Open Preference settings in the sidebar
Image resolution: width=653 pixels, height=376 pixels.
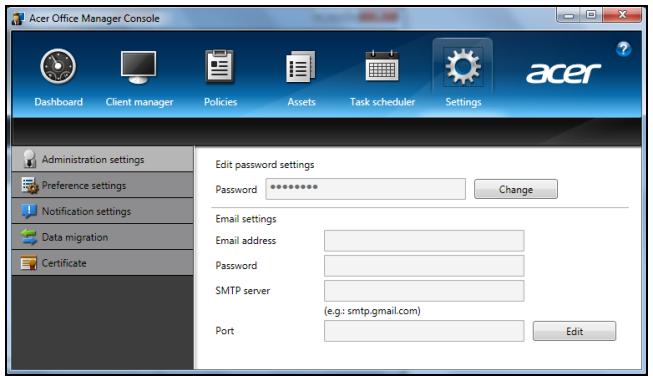pyautogui.click(x=103, y=185)
